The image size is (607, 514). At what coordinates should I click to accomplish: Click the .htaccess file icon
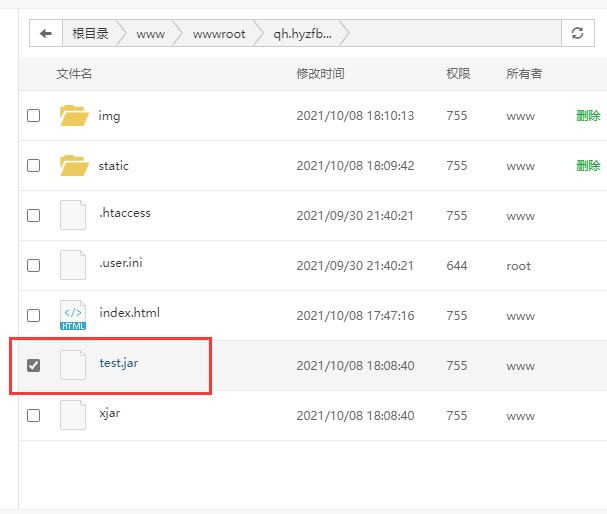(73, 215)
